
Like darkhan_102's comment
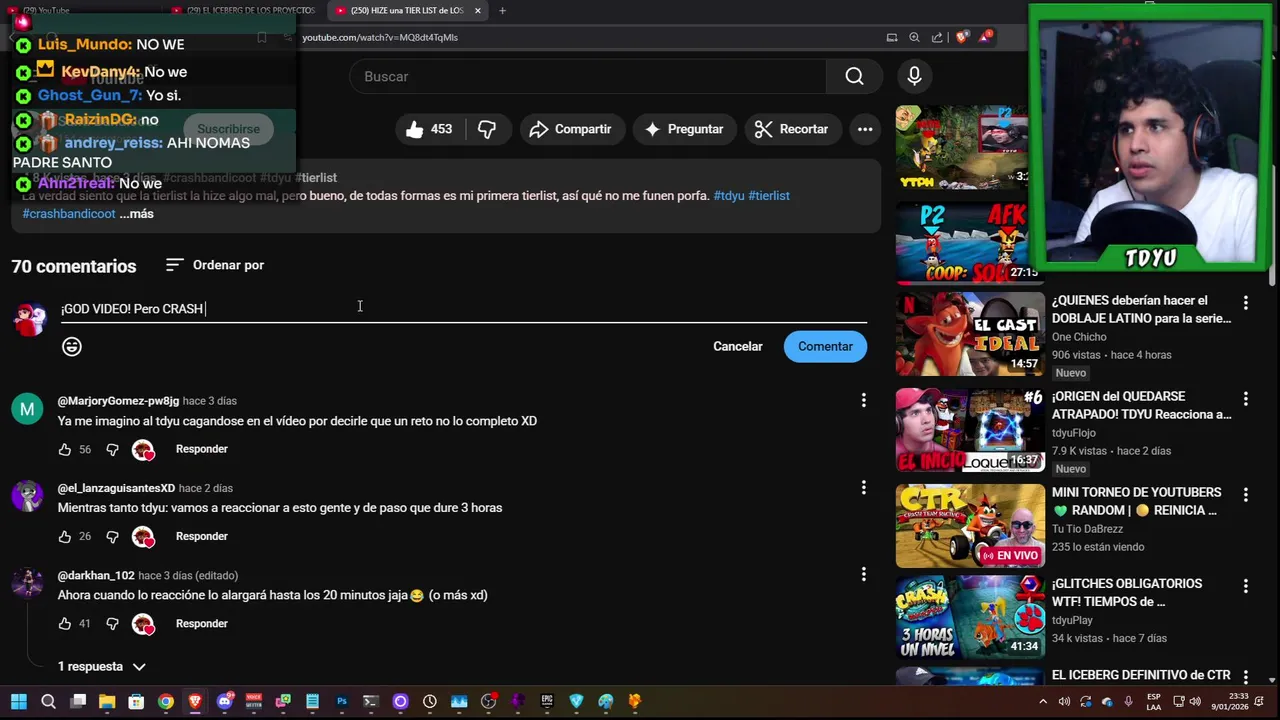[x=65, y=624]
